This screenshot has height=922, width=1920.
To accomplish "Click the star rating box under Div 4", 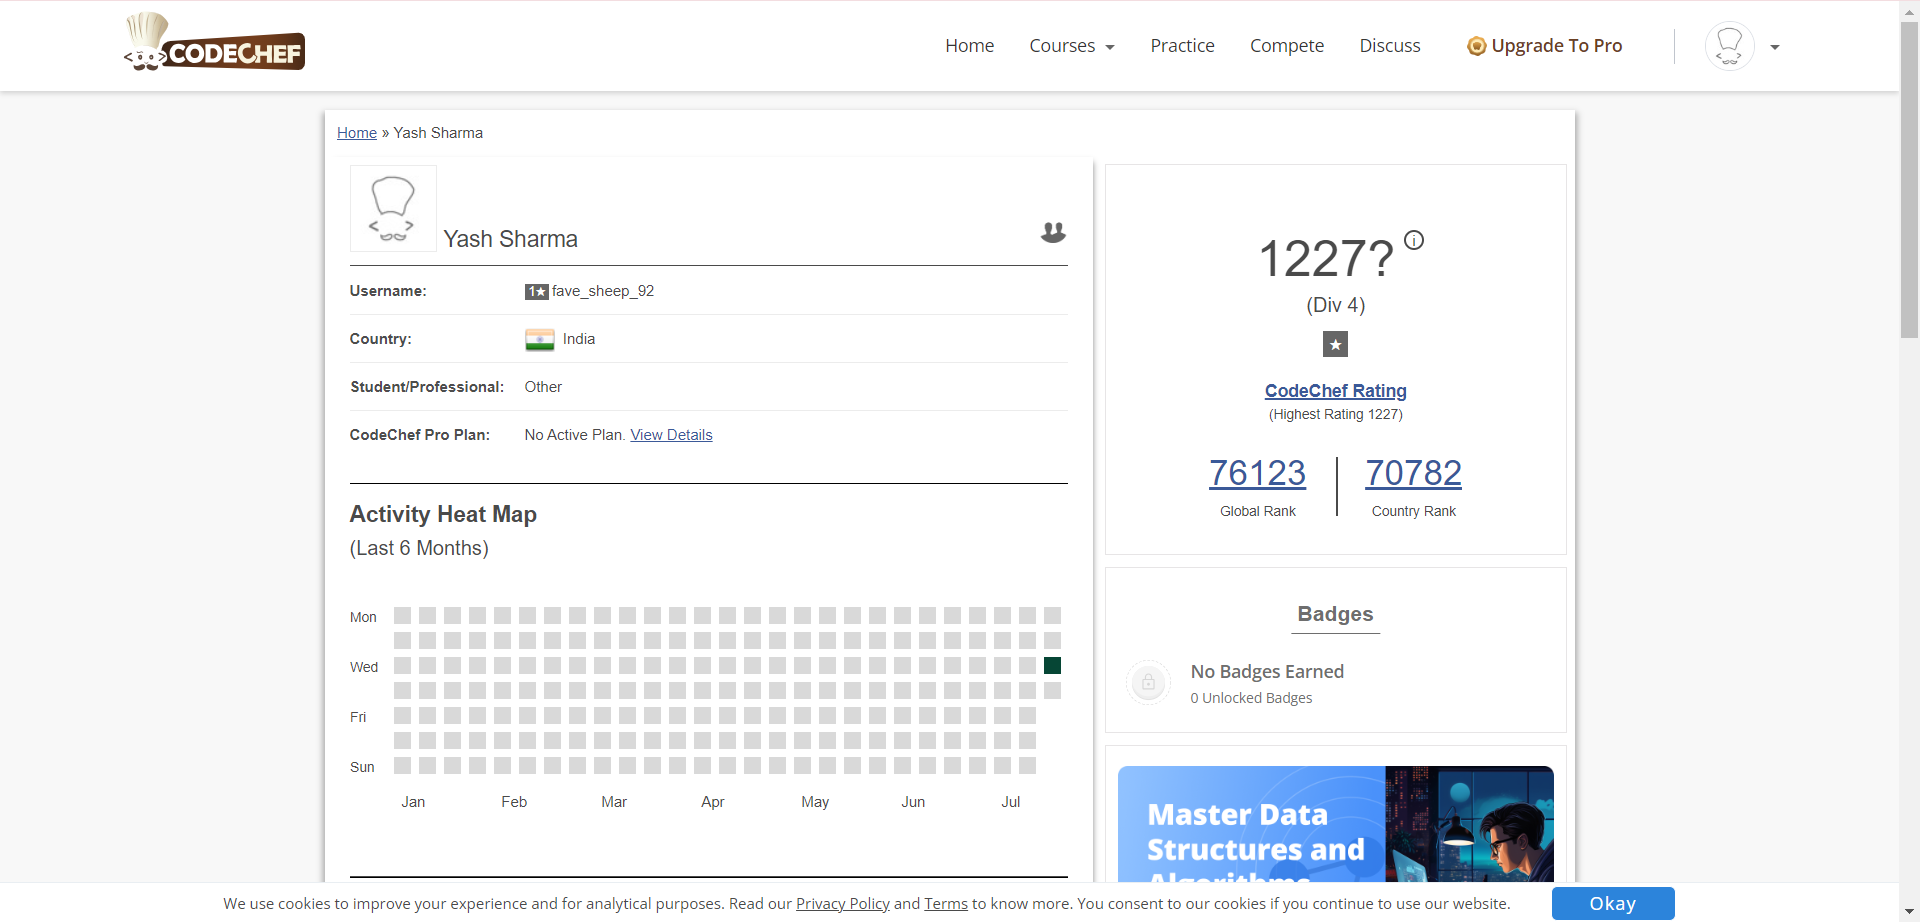I will pos(1335,345).
